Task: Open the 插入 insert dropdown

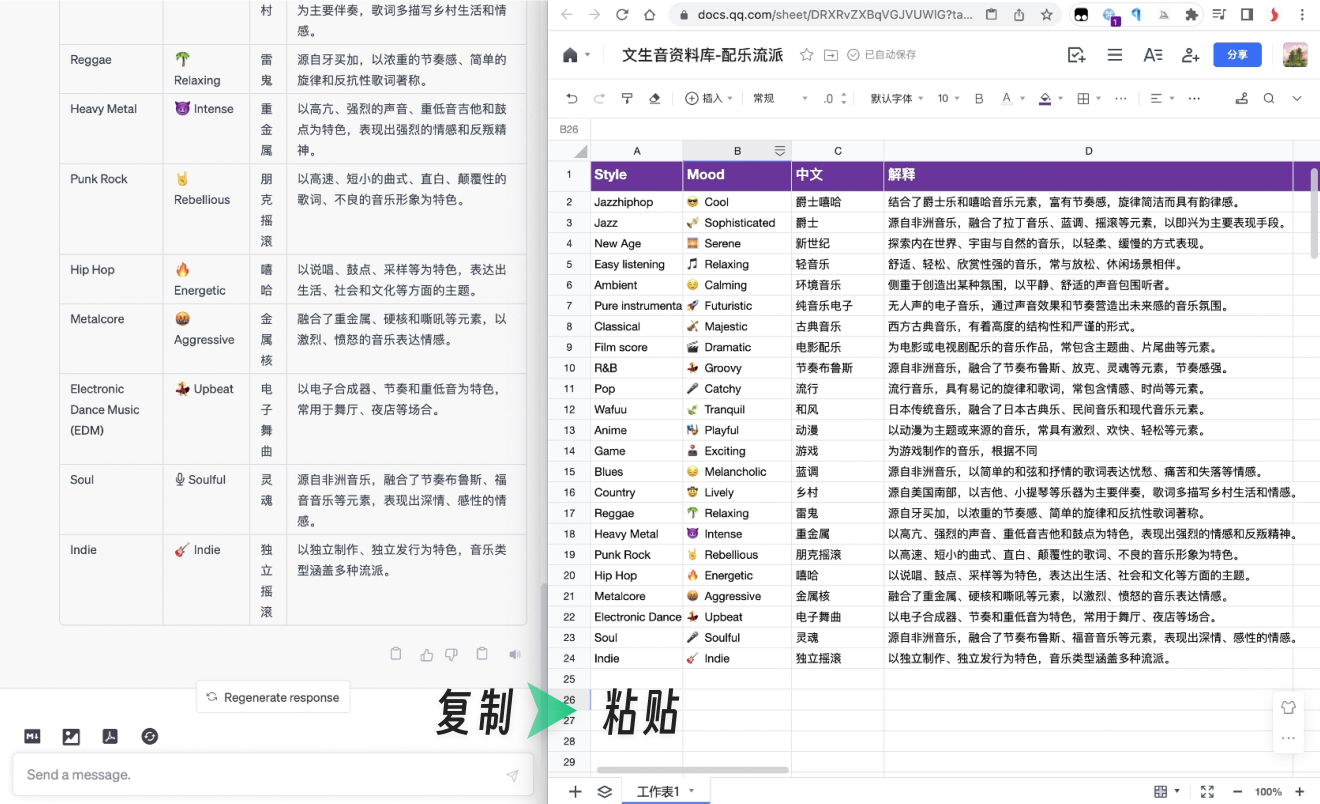Action: tap(709, 98)
